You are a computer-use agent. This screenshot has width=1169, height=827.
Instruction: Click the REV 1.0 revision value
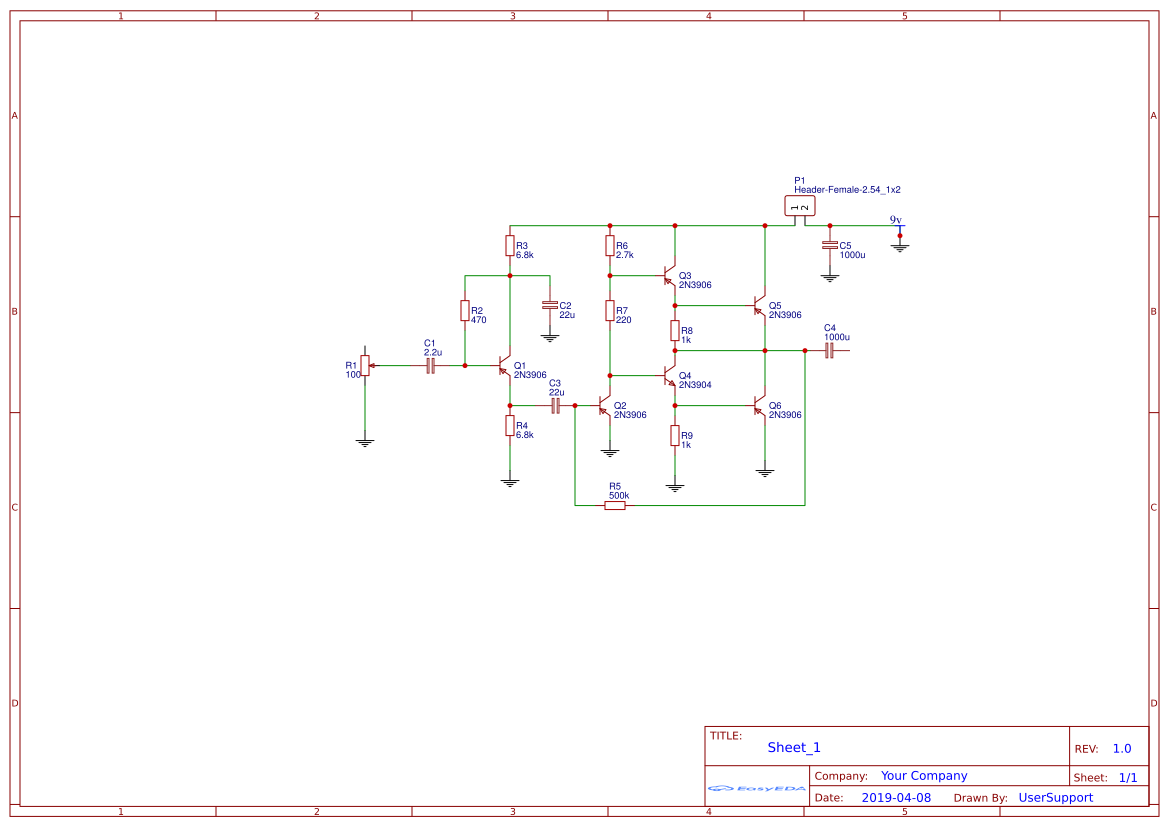pos(1122,748)
